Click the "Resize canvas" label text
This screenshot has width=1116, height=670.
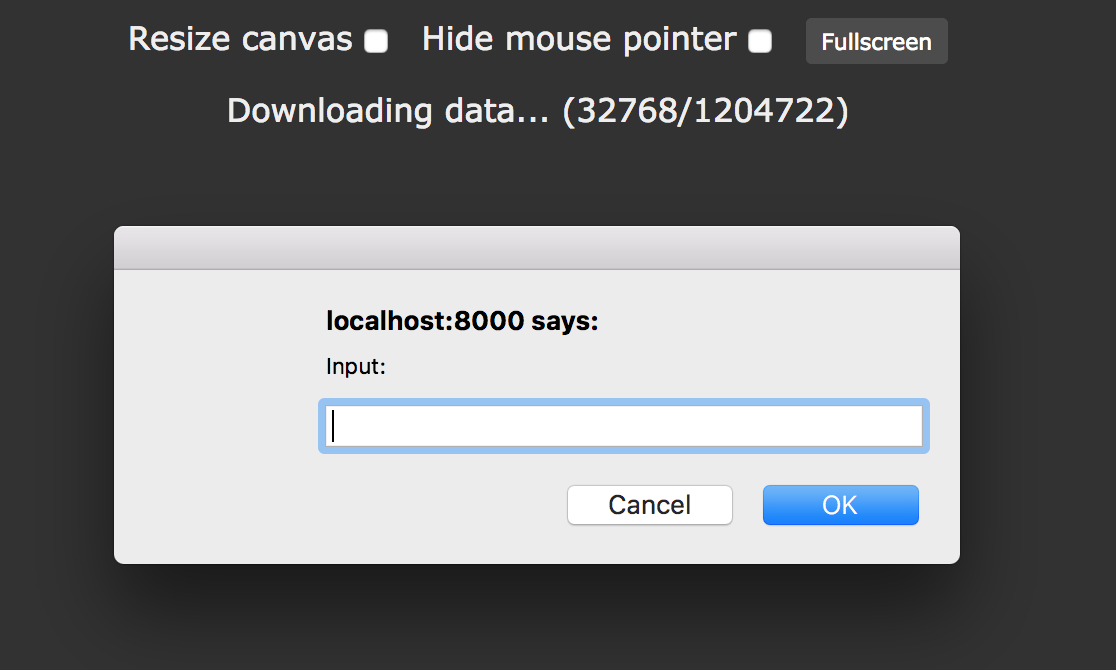click(240, 39)
